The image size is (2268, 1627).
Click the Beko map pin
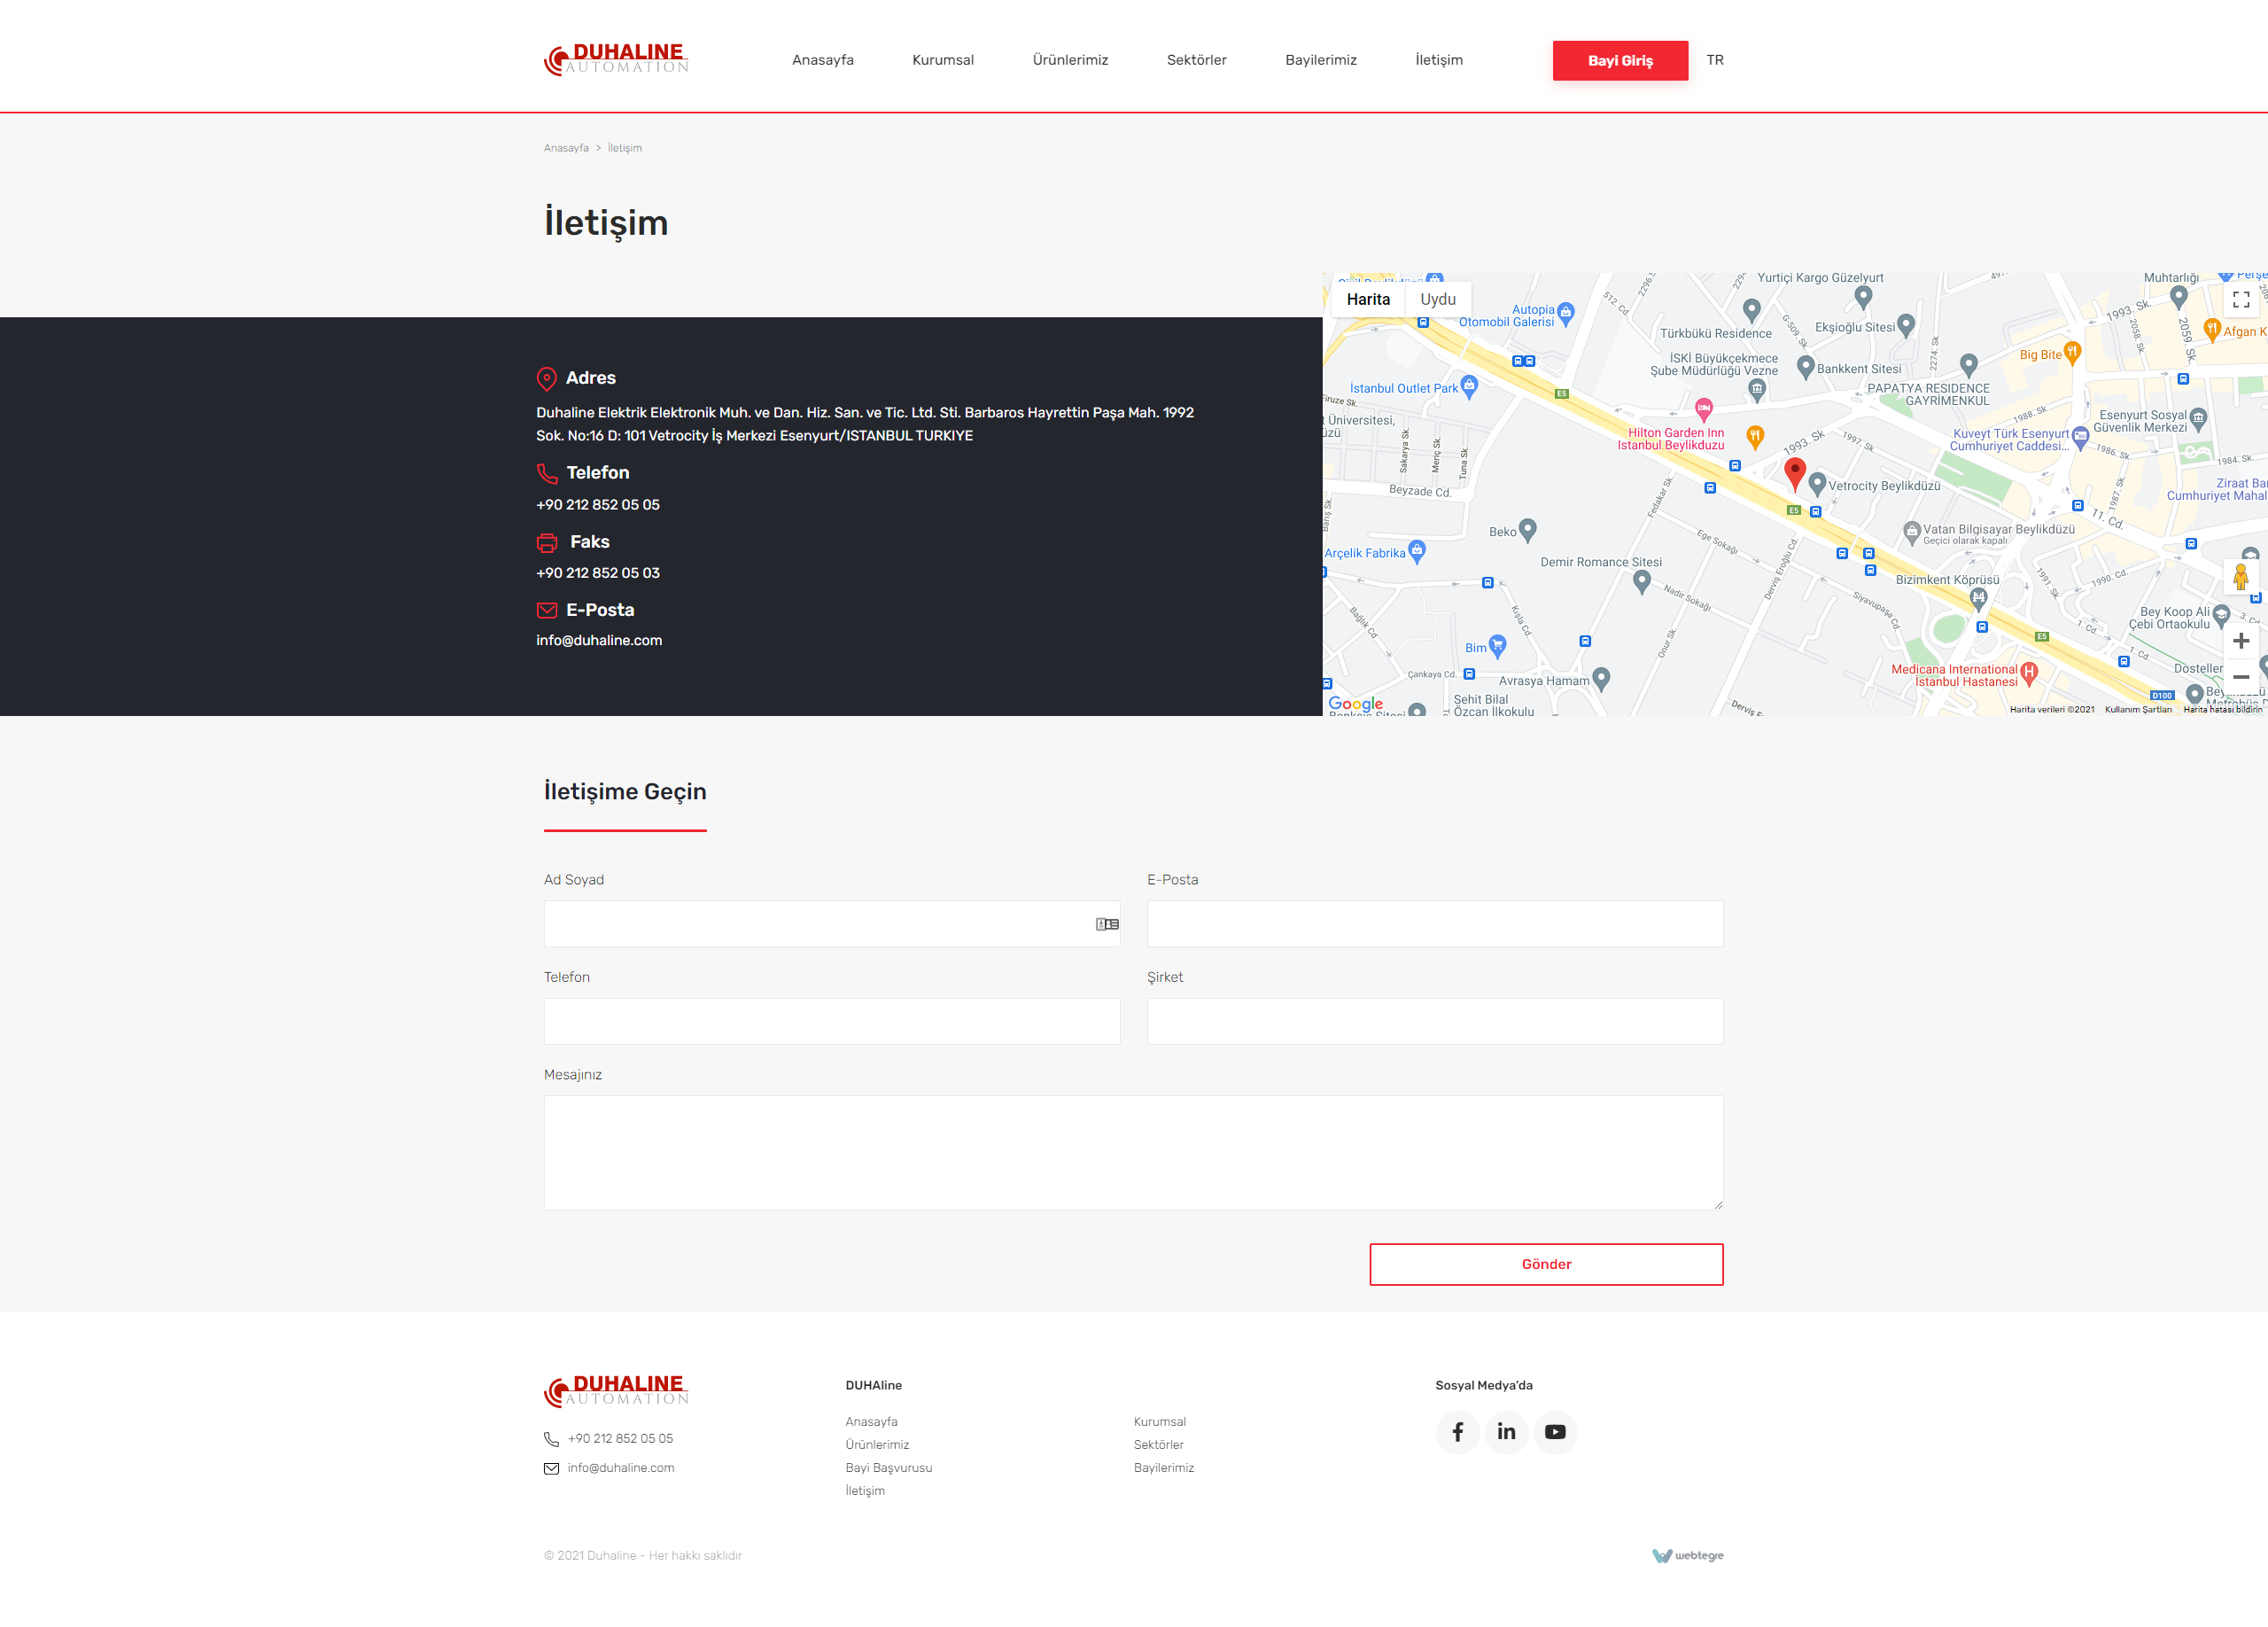coord(1527,530)
